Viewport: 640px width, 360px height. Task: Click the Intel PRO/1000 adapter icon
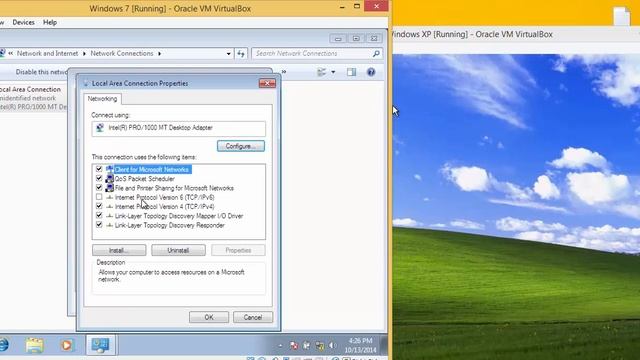pos(100,128)
